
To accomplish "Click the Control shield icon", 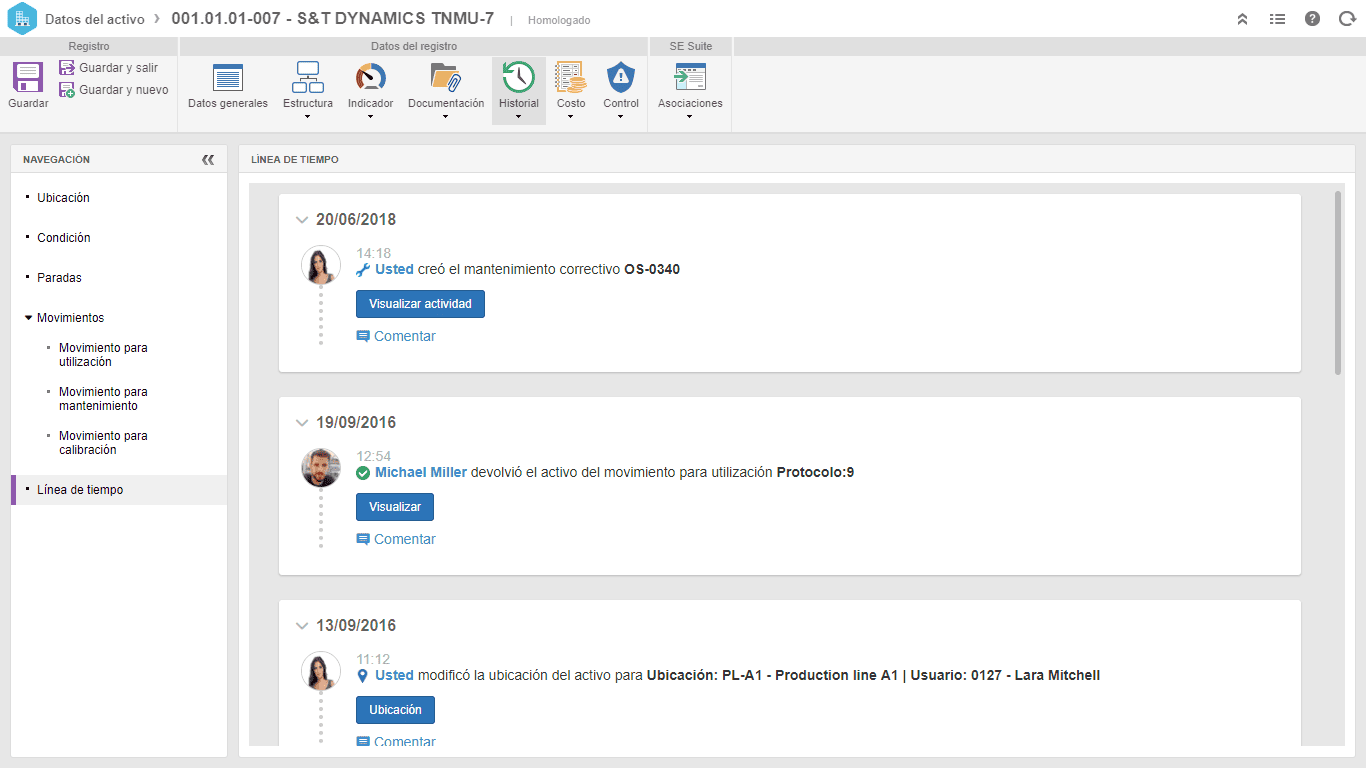I will click(621, 77).
